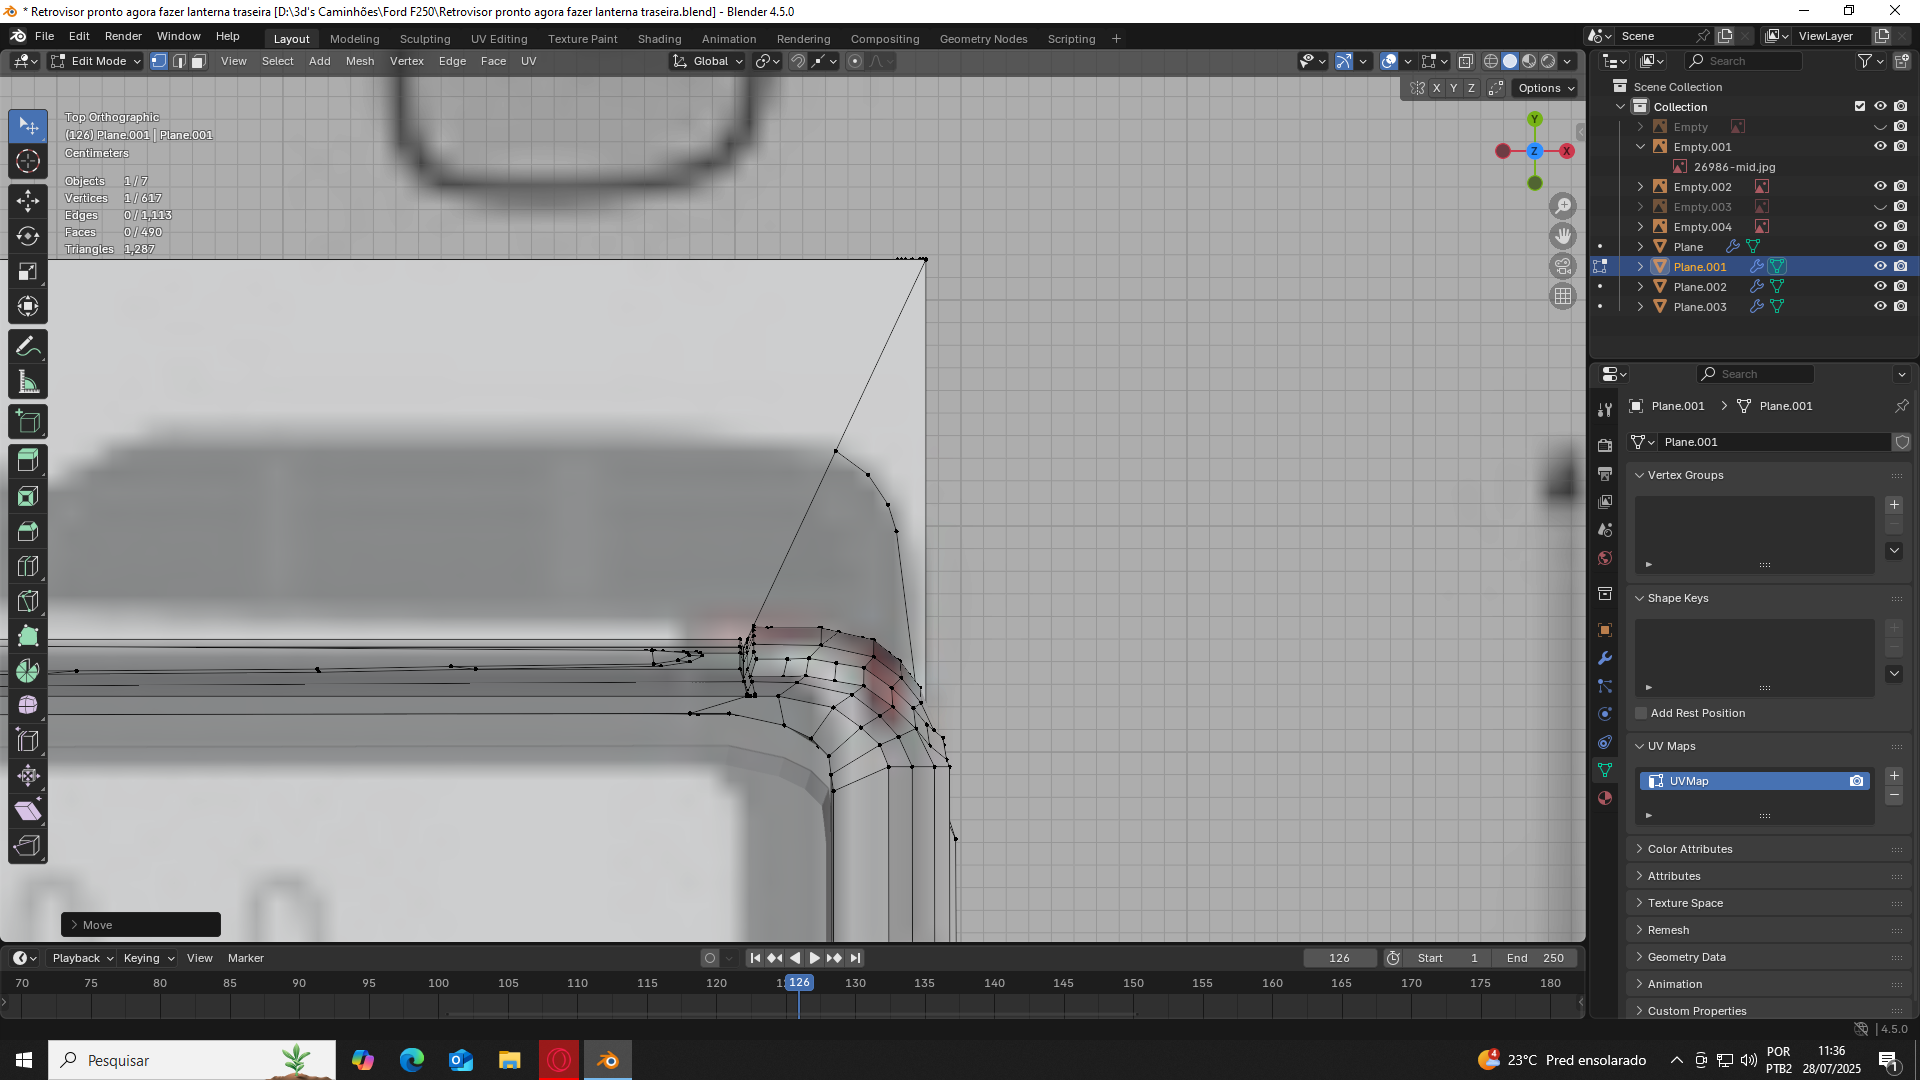Switch to face select mode

point(198,61)
